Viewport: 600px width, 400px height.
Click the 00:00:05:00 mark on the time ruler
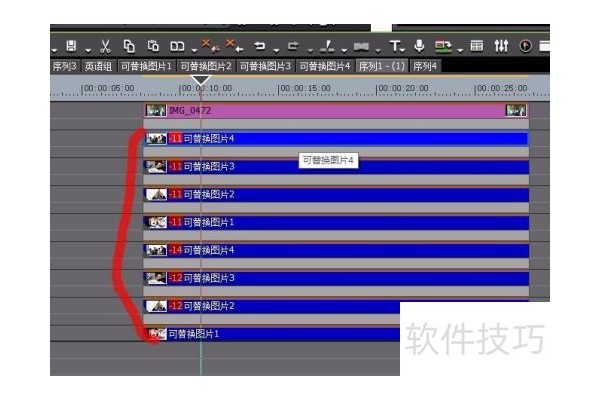(x=109, y=88)
